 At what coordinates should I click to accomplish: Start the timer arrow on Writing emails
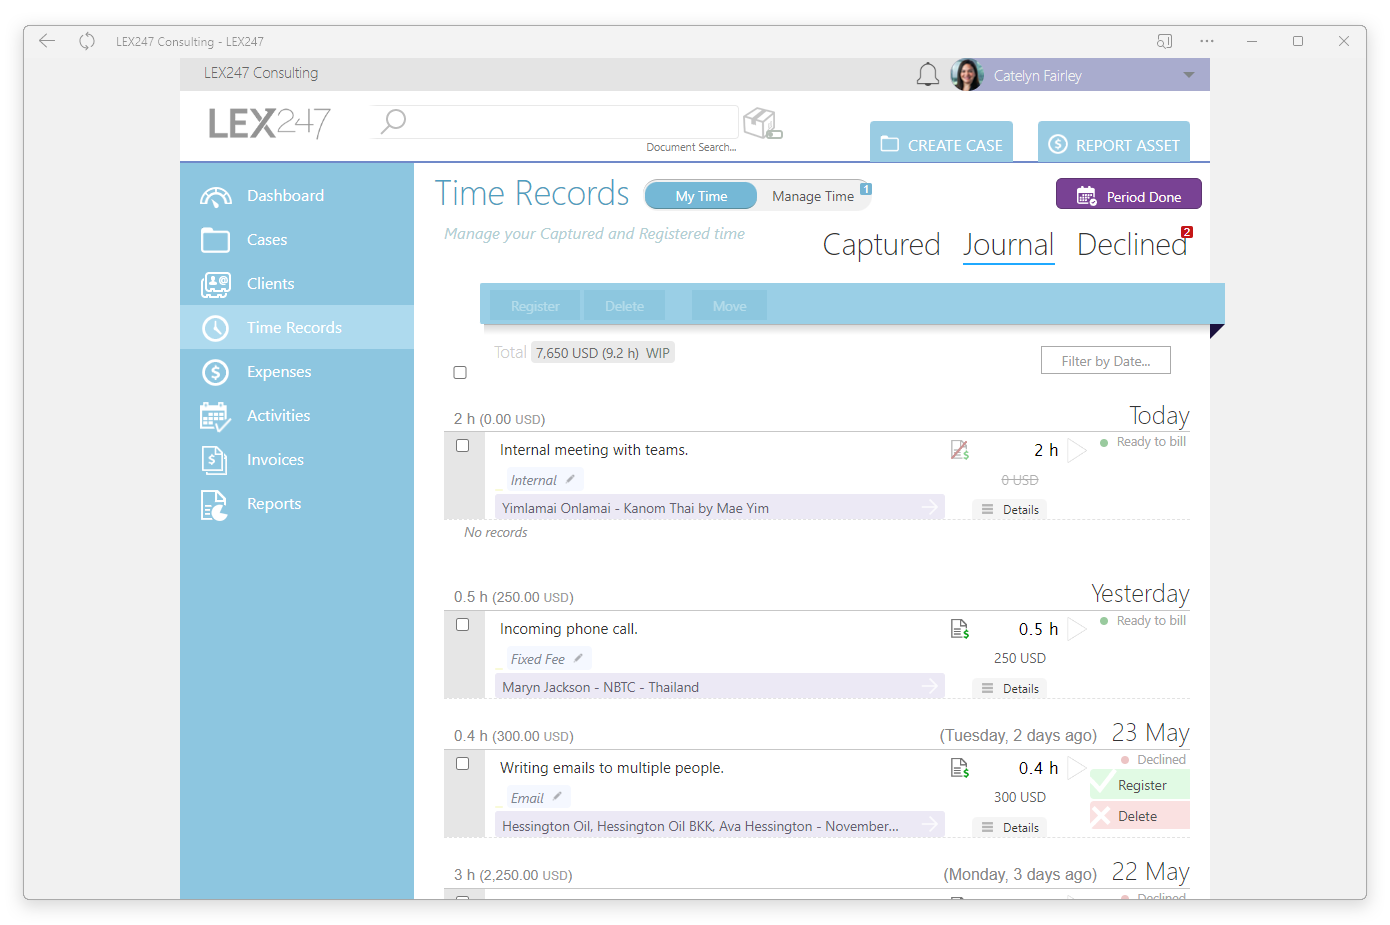[1076, 769]
